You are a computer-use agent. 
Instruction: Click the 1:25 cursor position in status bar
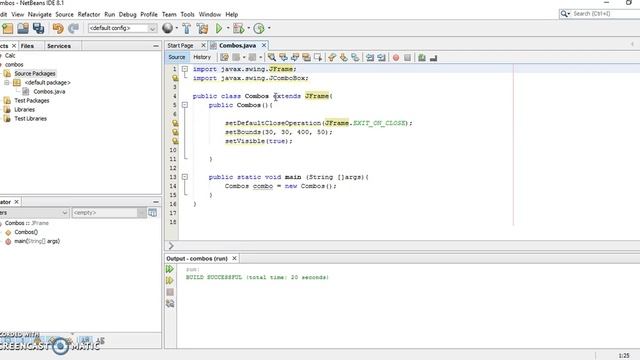point(624,356)
